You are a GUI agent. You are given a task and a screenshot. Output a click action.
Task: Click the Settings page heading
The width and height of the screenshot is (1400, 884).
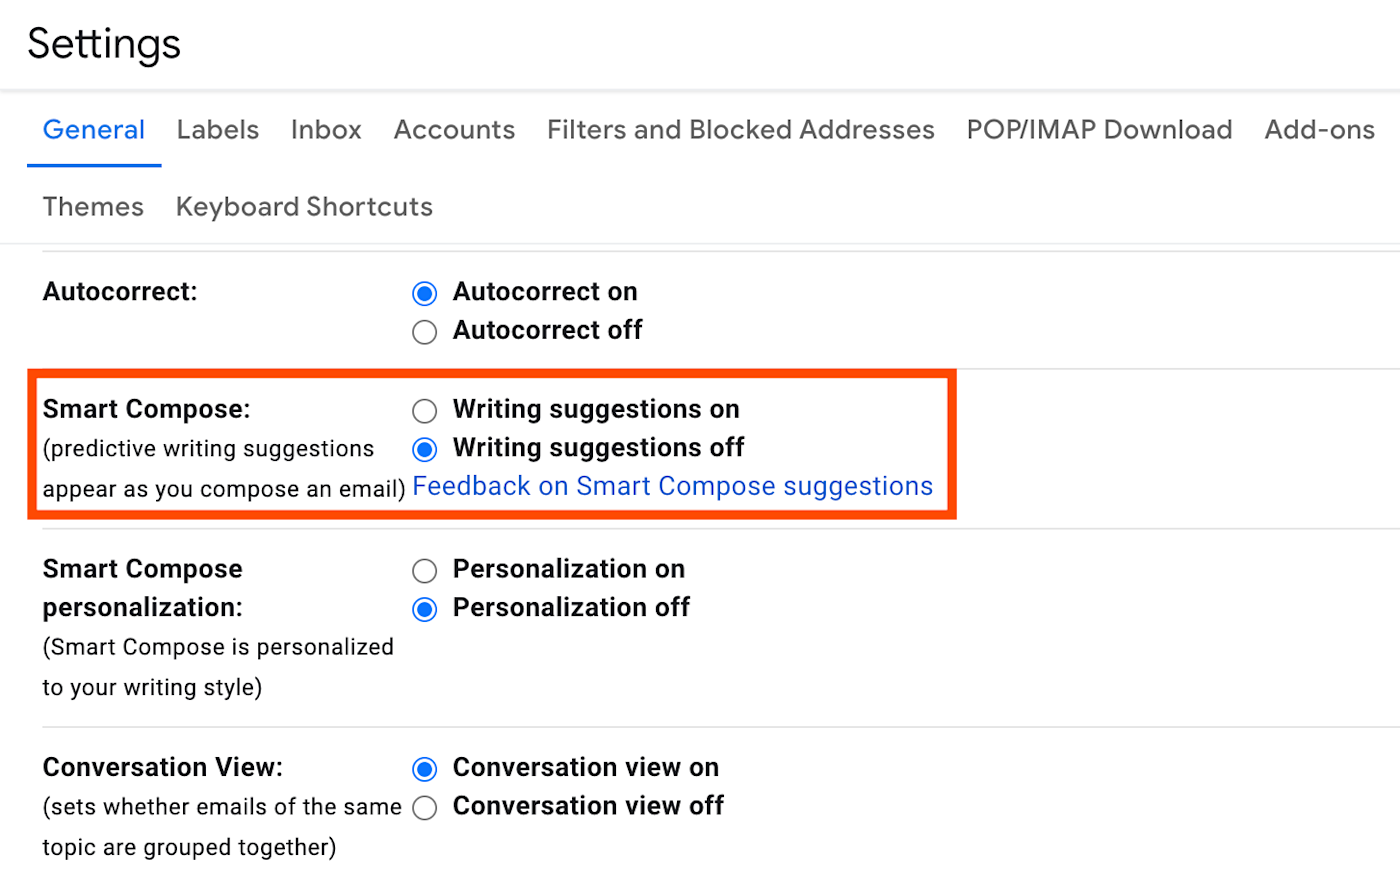(104, 44)
